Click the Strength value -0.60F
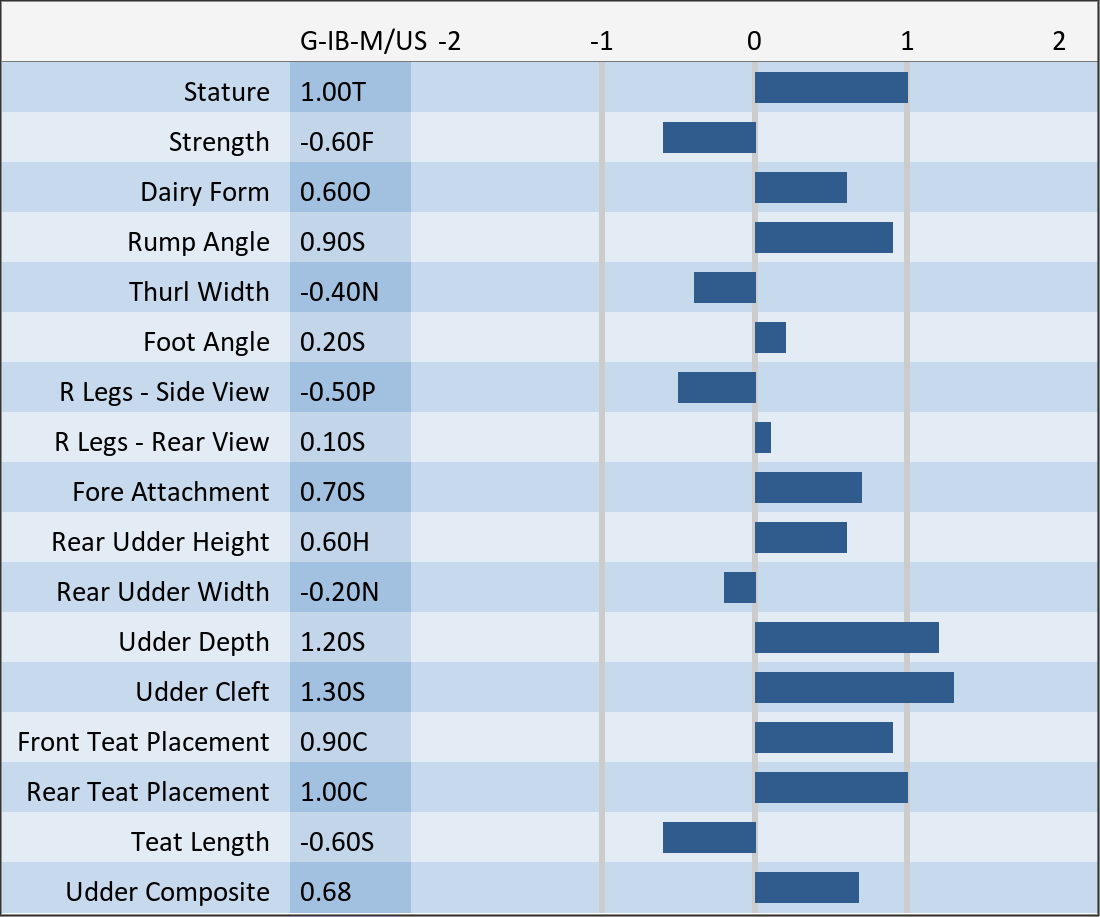 (337, 142)
